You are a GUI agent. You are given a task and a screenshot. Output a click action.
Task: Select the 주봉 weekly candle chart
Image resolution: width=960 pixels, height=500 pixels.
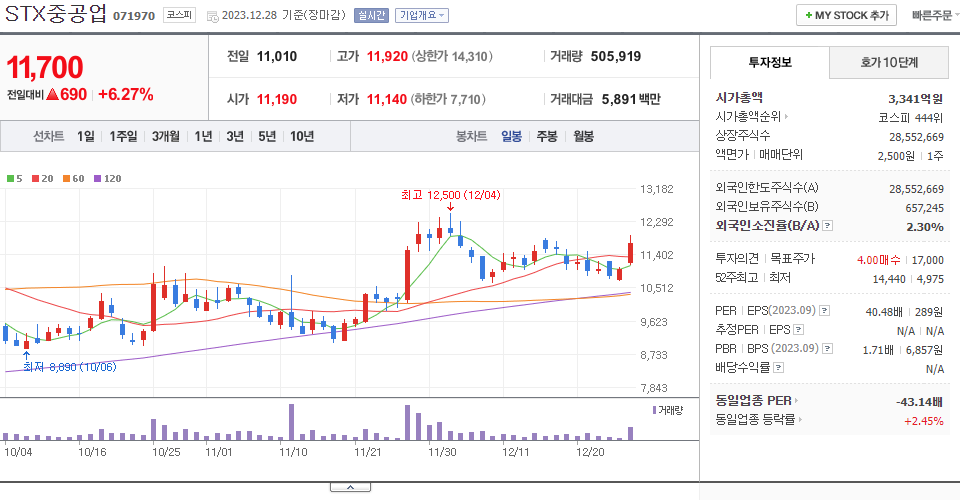click(x=547, y=136)
